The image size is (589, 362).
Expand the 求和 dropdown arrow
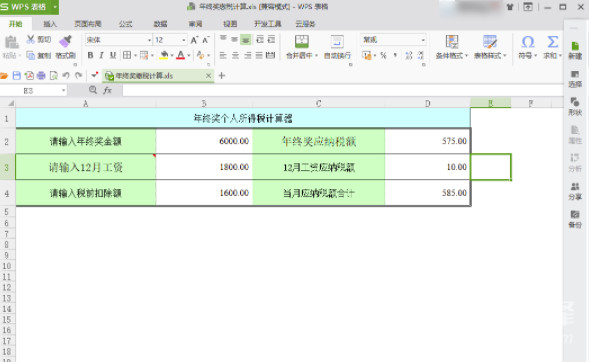click(560, 56)
